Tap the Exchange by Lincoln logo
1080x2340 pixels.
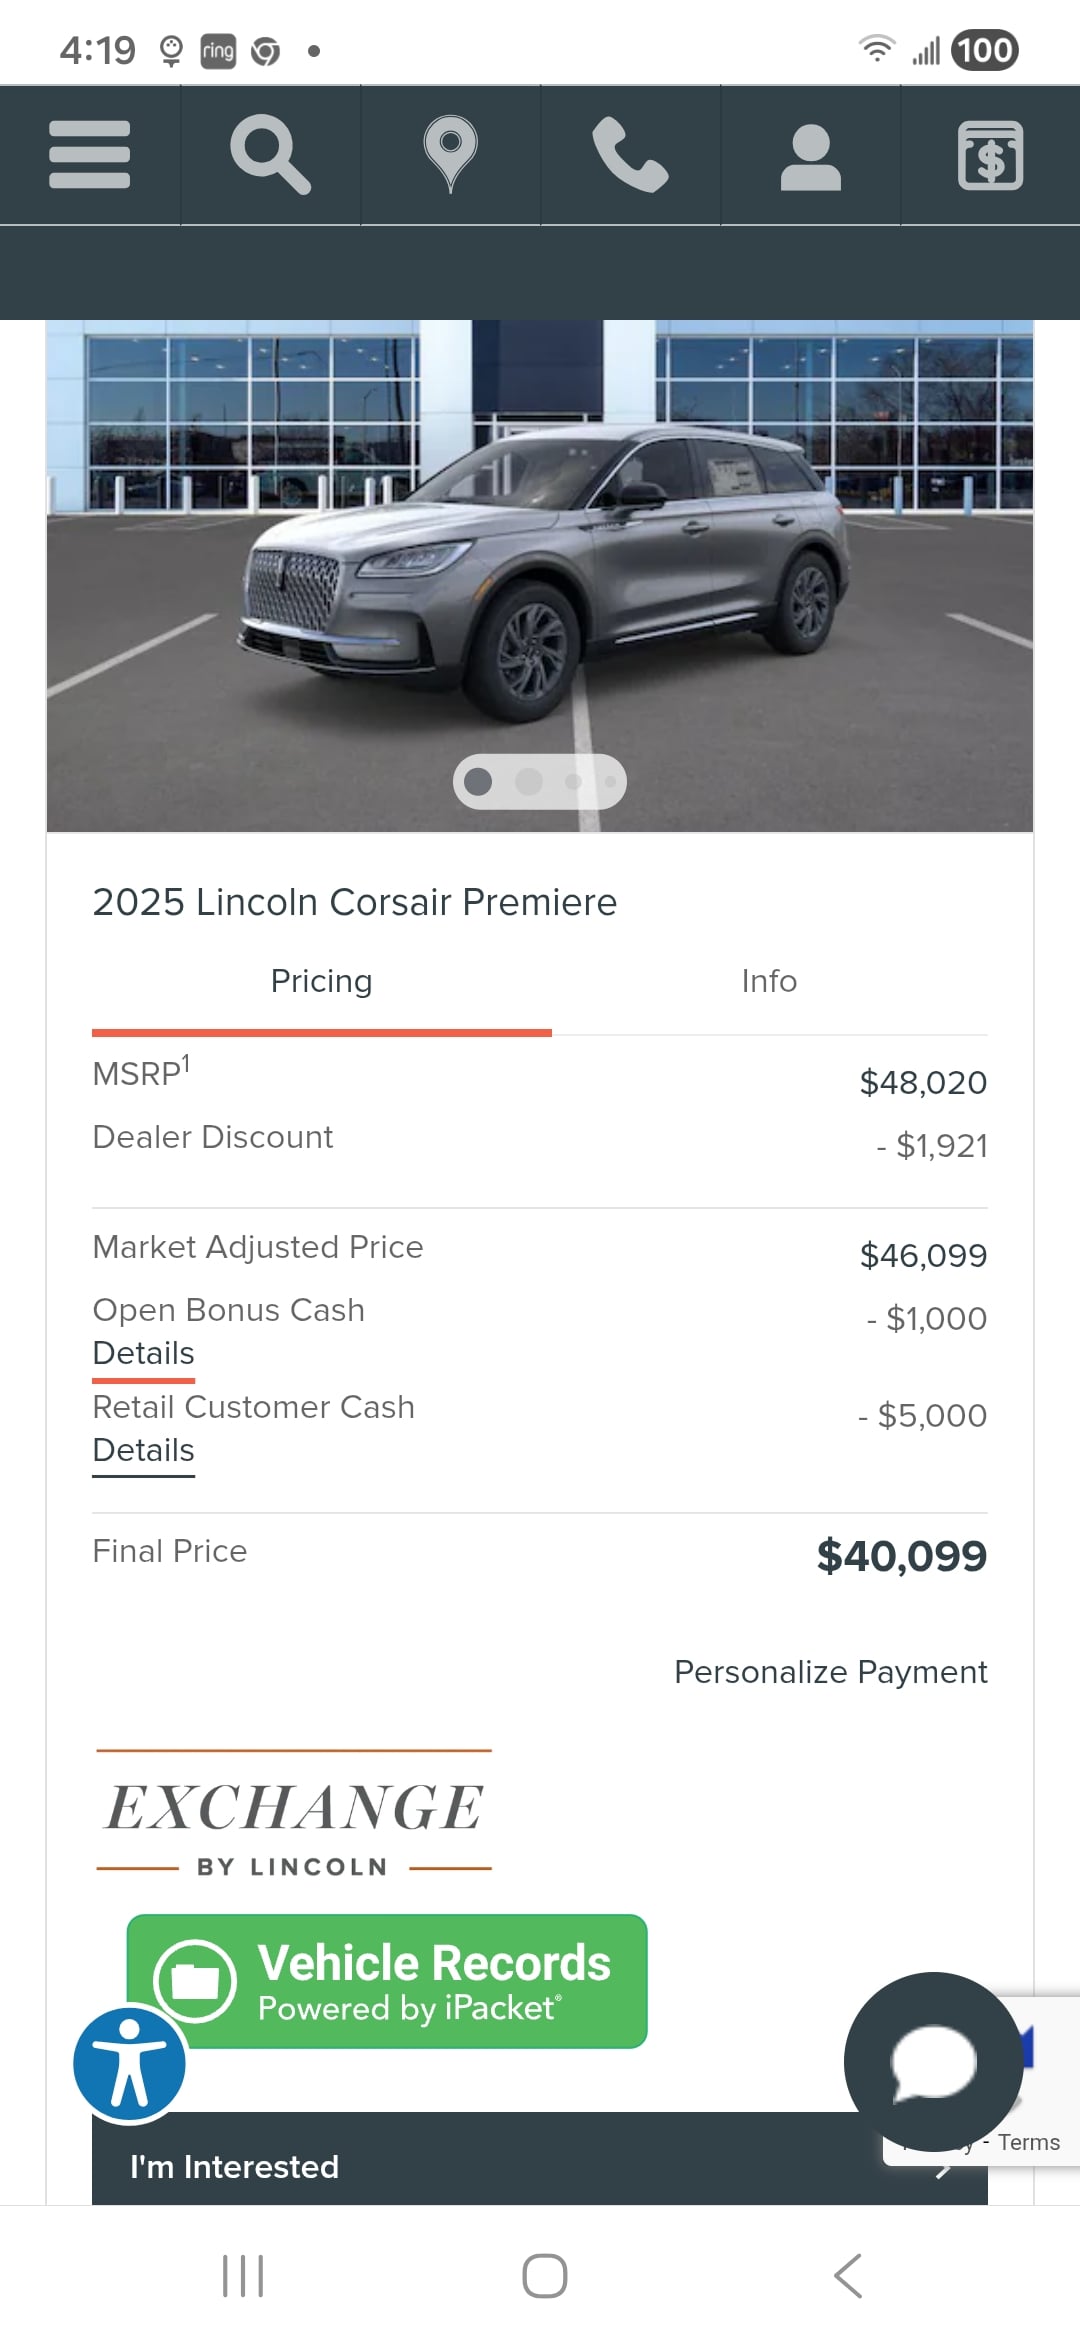tap(294, 1812)
